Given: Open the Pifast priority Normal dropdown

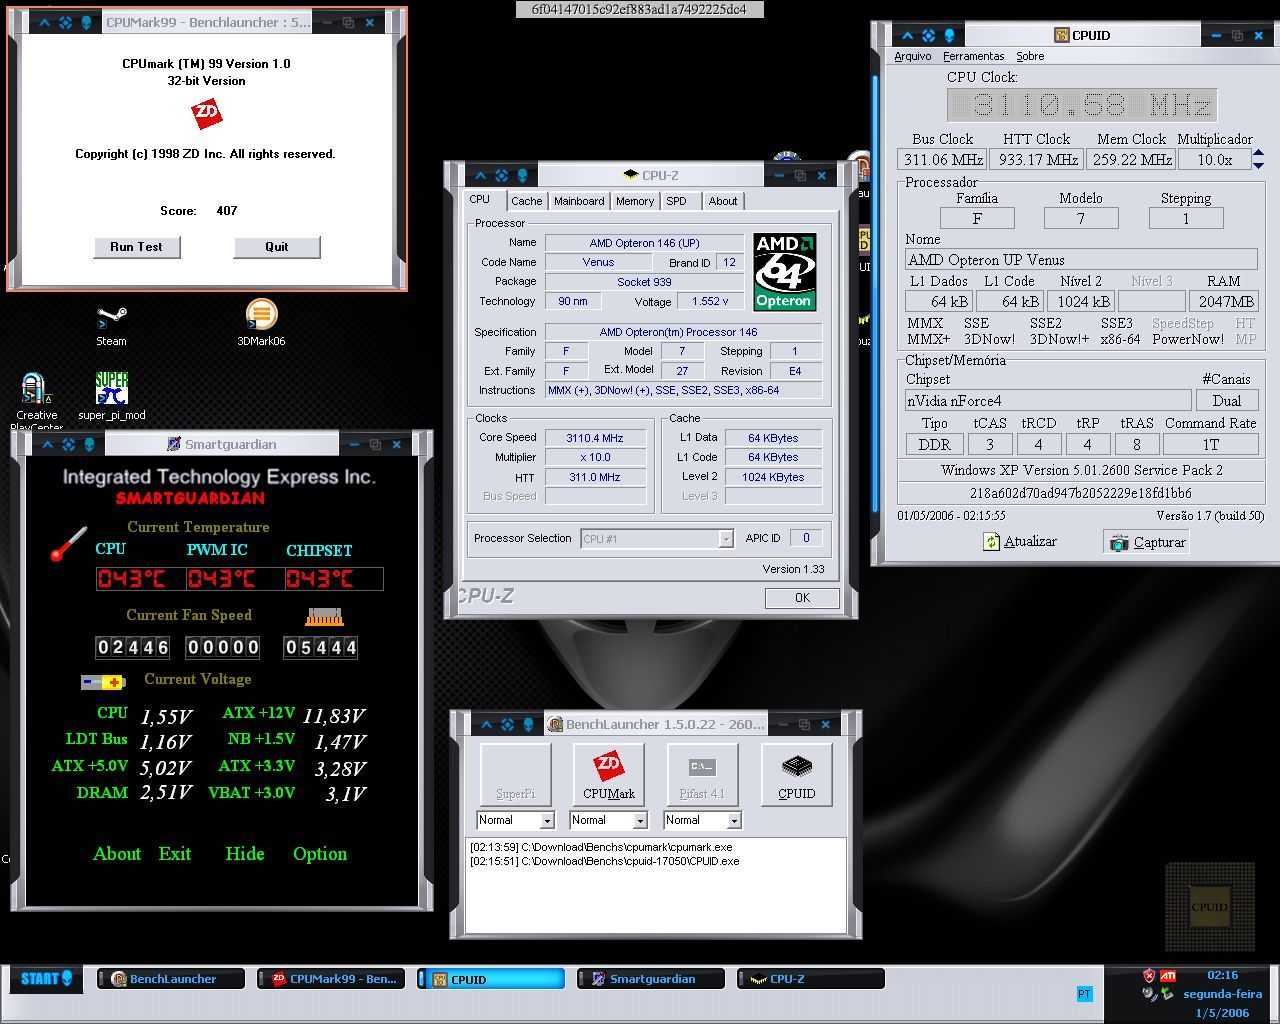Looking at the screenshot, I should [x=734, y=820].
